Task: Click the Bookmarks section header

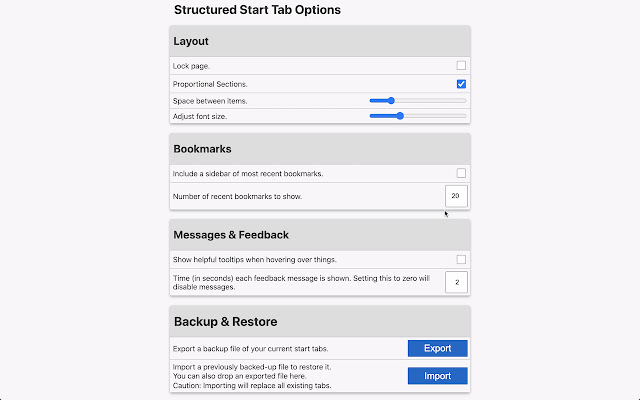Action: pos(202,148)
